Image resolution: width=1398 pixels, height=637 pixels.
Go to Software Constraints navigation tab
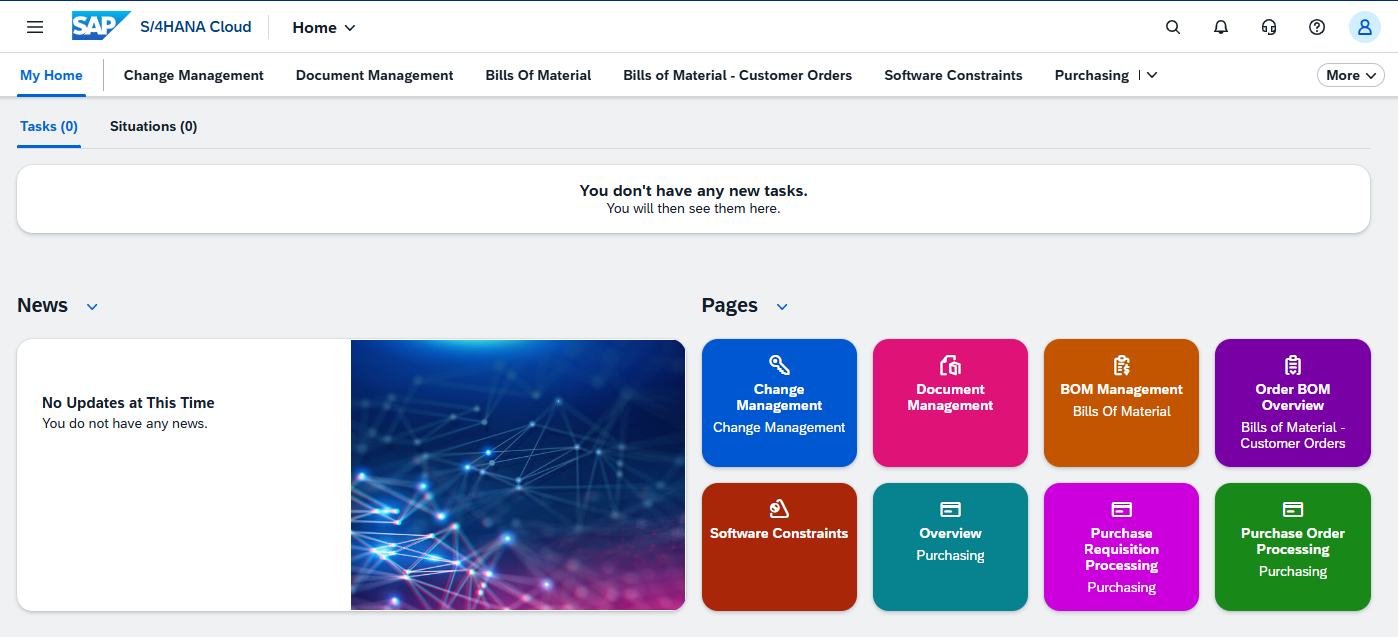(953, 75)
